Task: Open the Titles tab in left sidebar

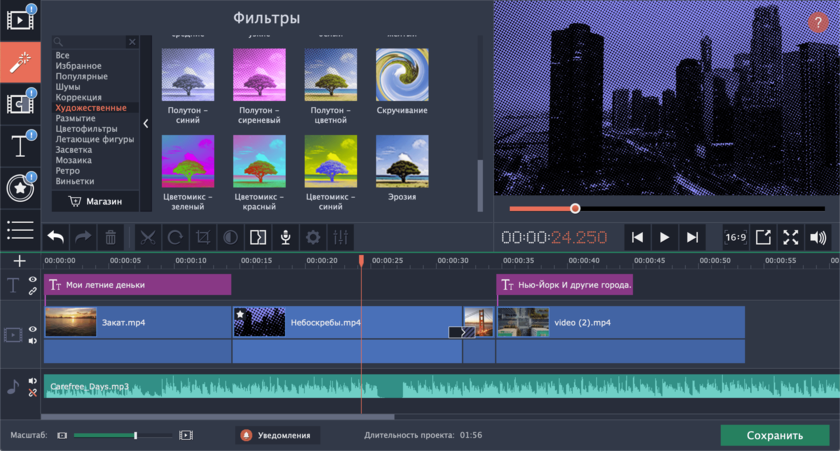Action: (19, 146)
